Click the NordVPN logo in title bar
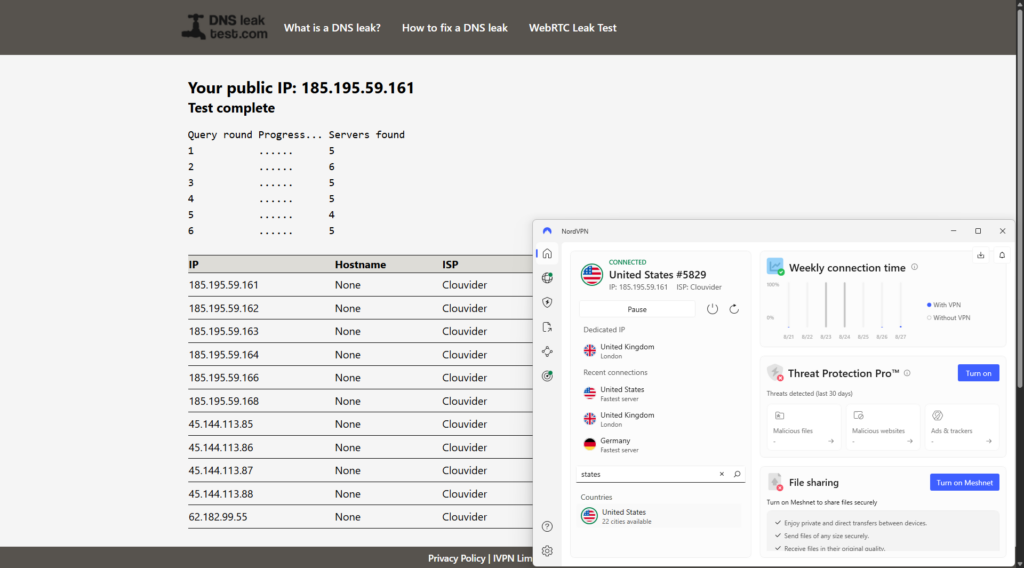The width and height of the screenshot is (1024, 568). (x=547, y=231)
